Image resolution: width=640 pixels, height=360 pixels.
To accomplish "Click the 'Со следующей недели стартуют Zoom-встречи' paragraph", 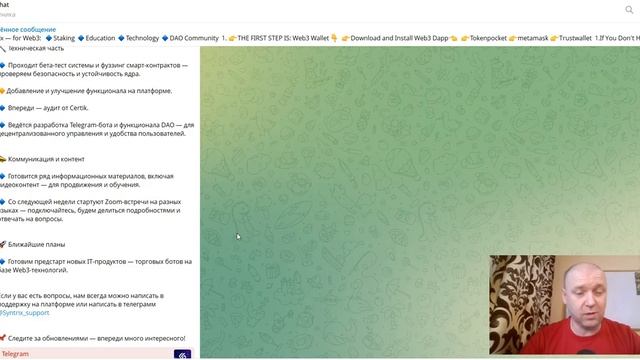I will 91,210.
